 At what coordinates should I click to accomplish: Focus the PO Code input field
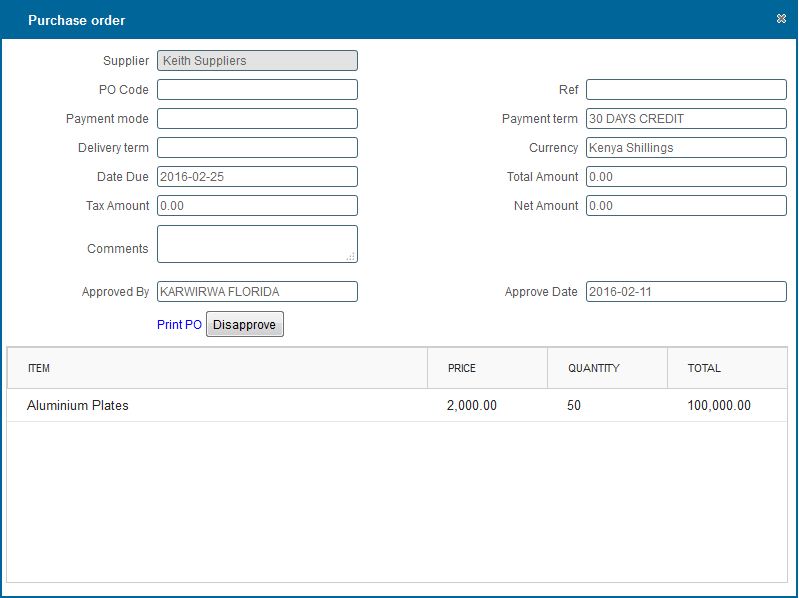(257, 90)
